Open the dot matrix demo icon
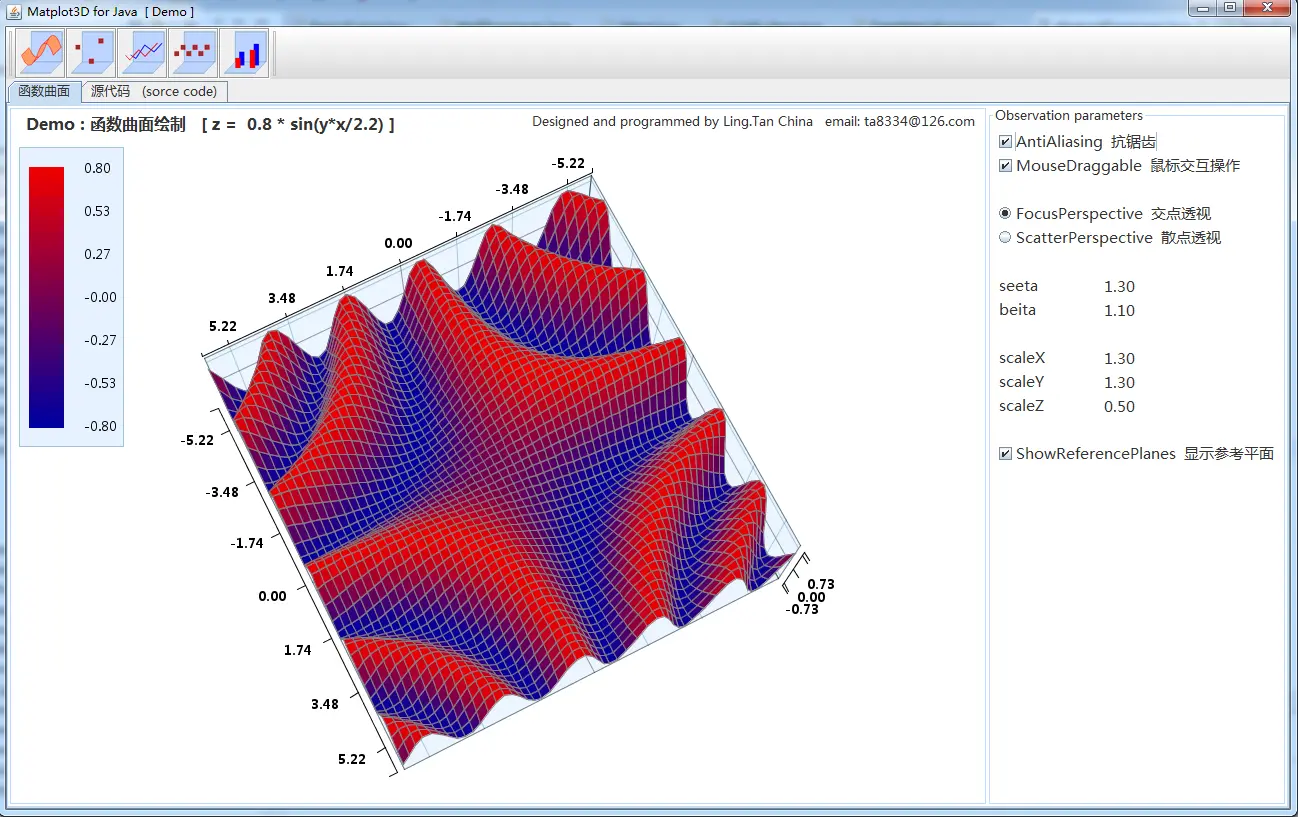 pos(193,53)
